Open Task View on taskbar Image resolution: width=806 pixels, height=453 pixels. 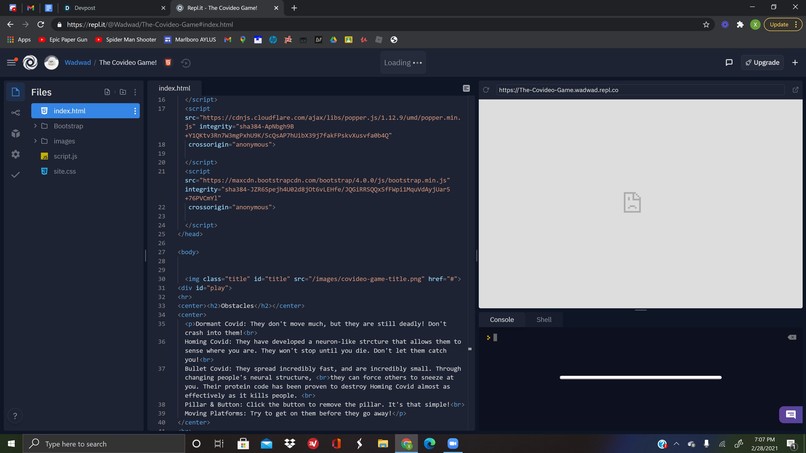click(219, 443)
